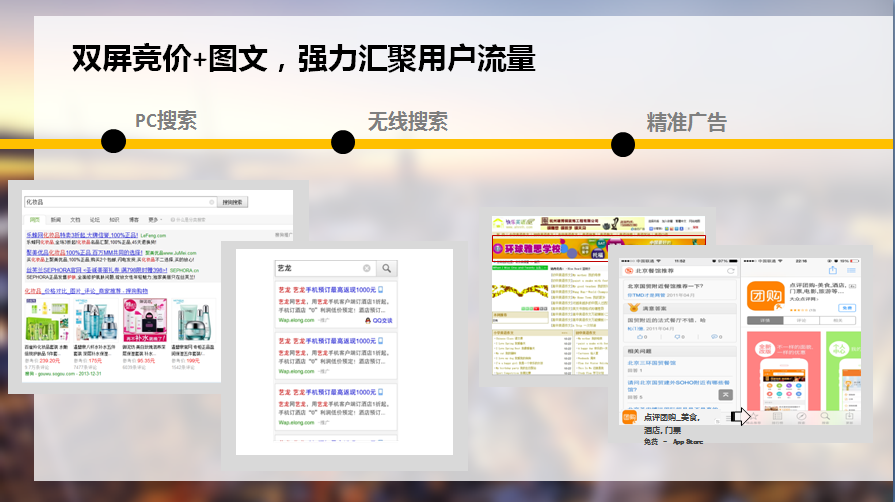Click the Sogou search button next to 化妆品
Viewport: 895px width, 502px height.
point(232,202)
